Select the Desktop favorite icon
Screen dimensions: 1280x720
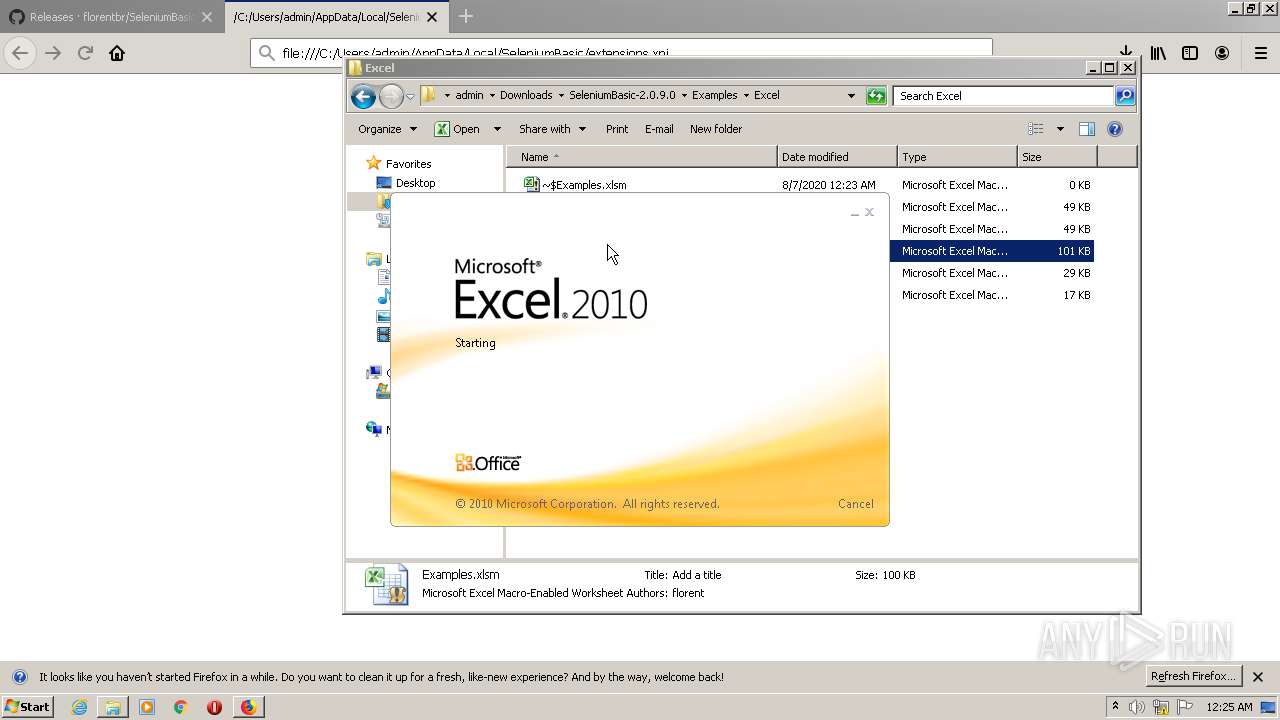[x=384, y=183]
